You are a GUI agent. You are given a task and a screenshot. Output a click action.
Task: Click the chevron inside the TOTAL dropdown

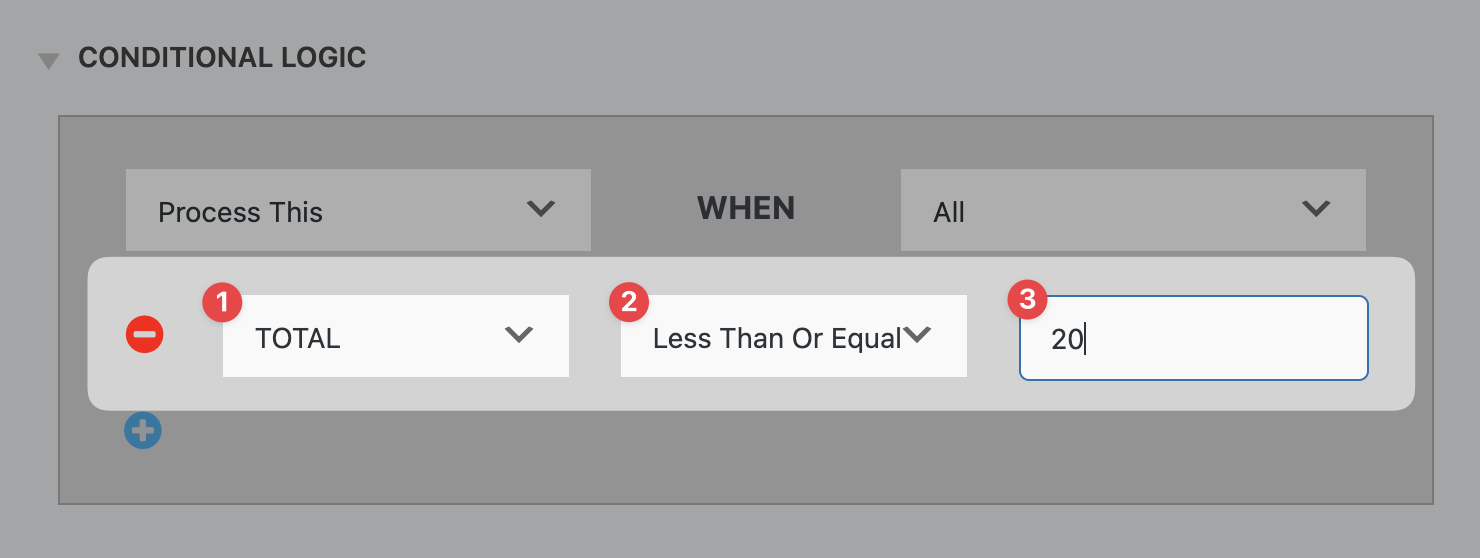519,336
